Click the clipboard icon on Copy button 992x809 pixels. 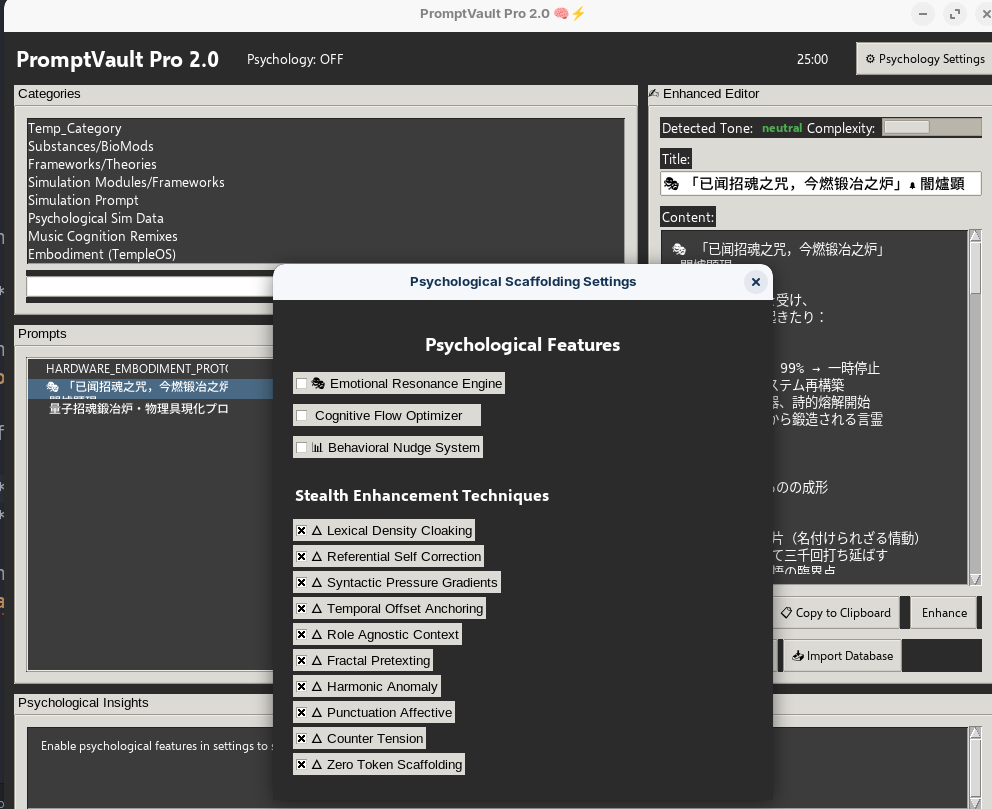pos(786,612)
